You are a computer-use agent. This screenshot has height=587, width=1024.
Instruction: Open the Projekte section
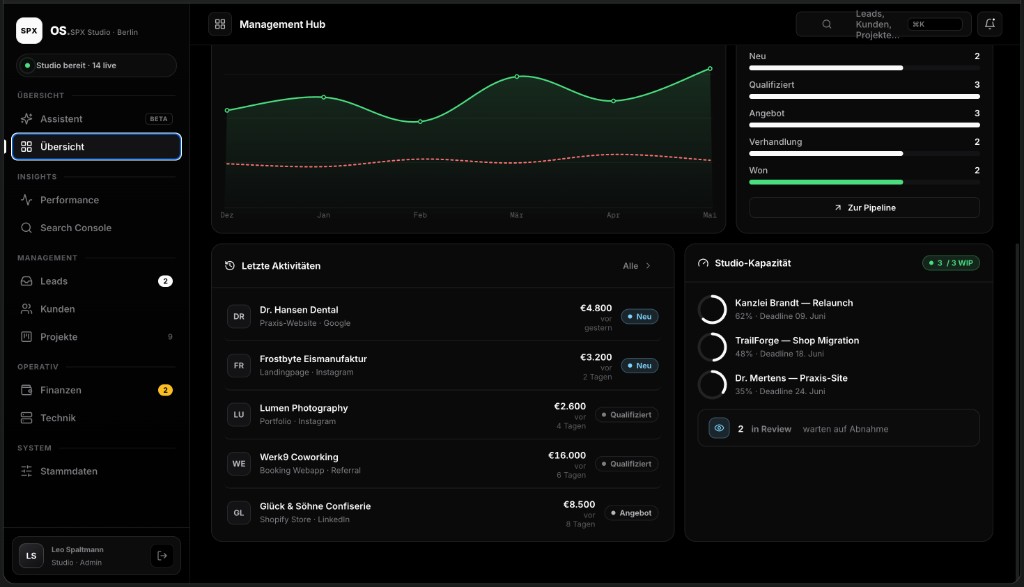coord(96,337)
